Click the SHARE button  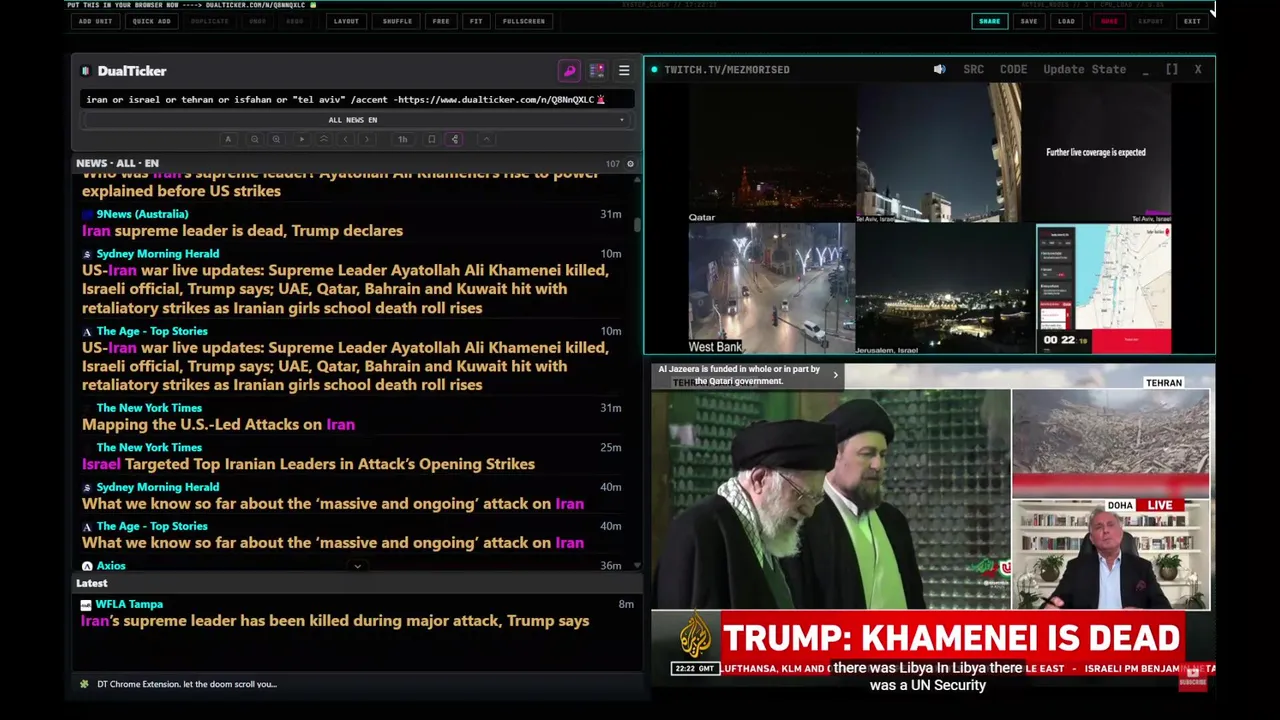pyautogui.click(x=989, y=21)
